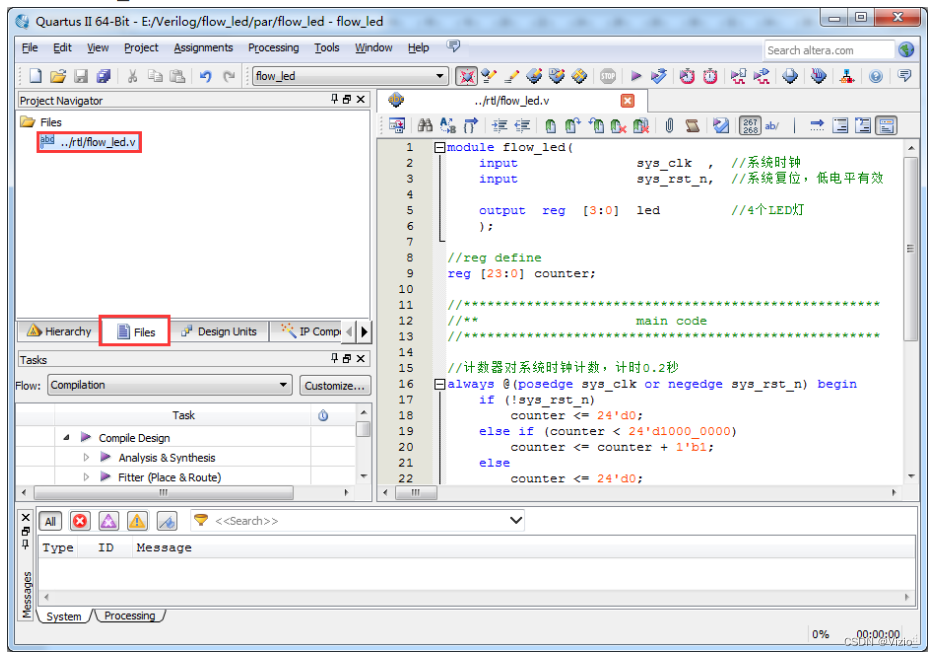
Task: Open the Processing menu
Action: point(273,48)
